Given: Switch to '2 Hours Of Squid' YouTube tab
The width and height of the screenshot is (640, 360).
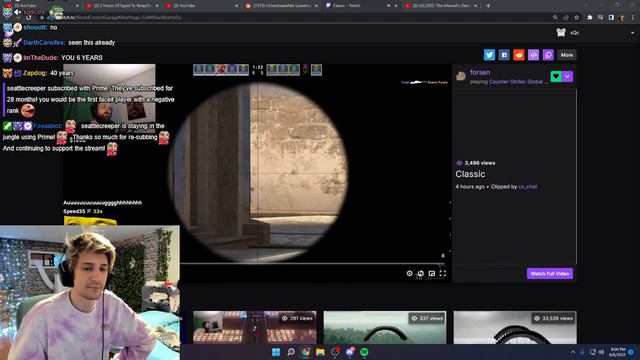Looking at the screenshot, I should click(x=122, y=6).
